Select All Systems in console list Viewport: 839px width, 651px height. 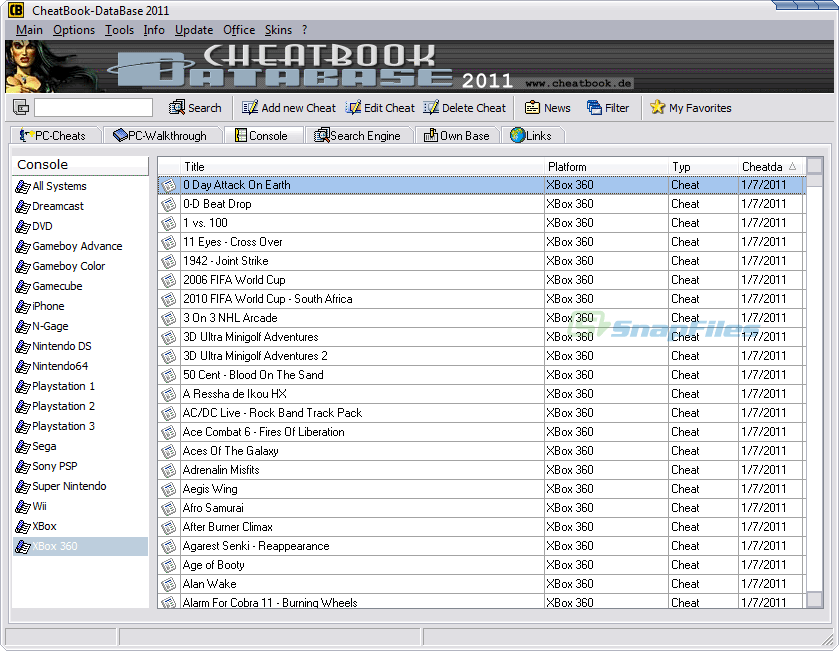pos(80,186)
